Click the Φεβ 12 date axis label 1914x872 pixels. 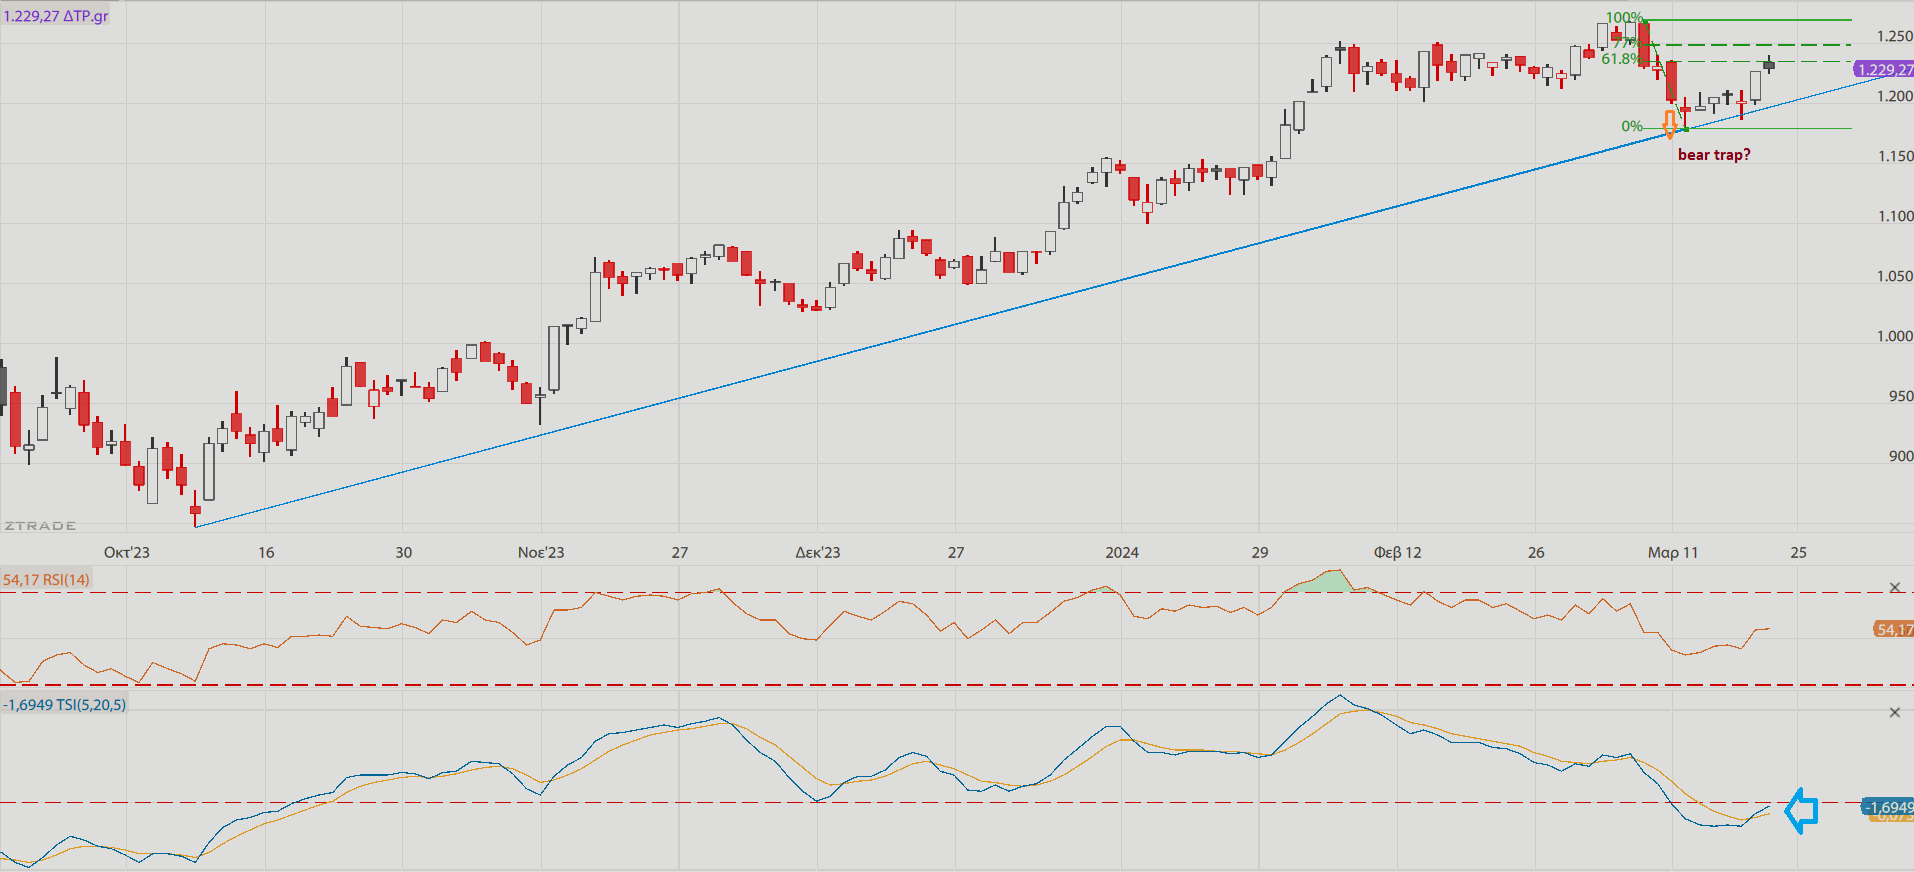[x=1398, y=552]
